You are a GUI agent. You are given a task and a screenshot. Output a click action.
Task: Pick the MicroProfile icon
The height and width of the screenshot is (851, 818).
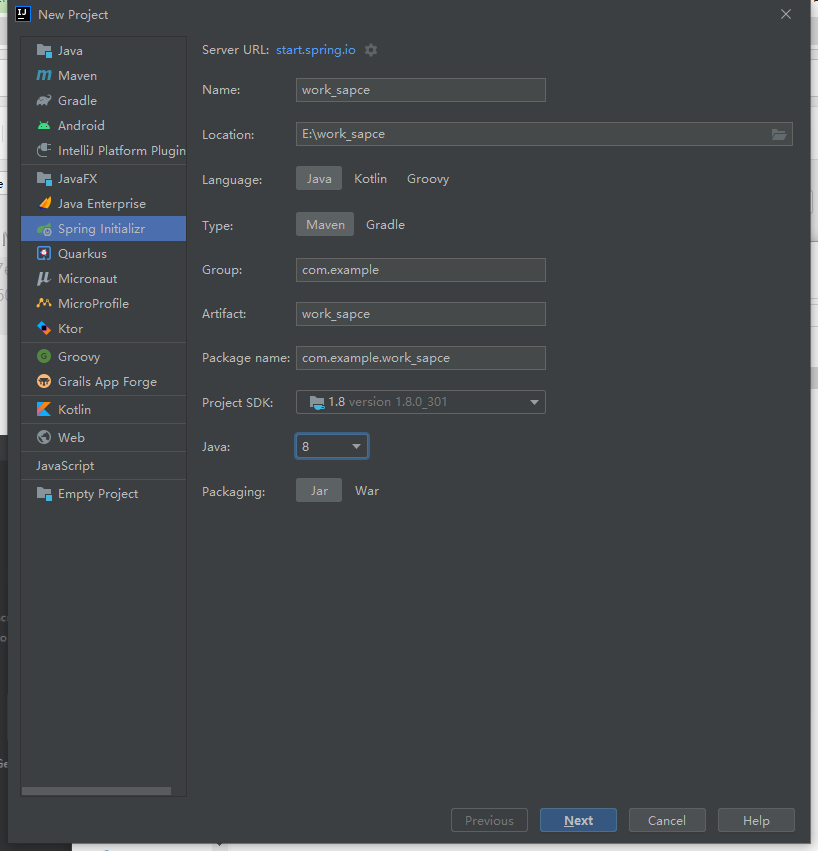[x=44, y=303]
